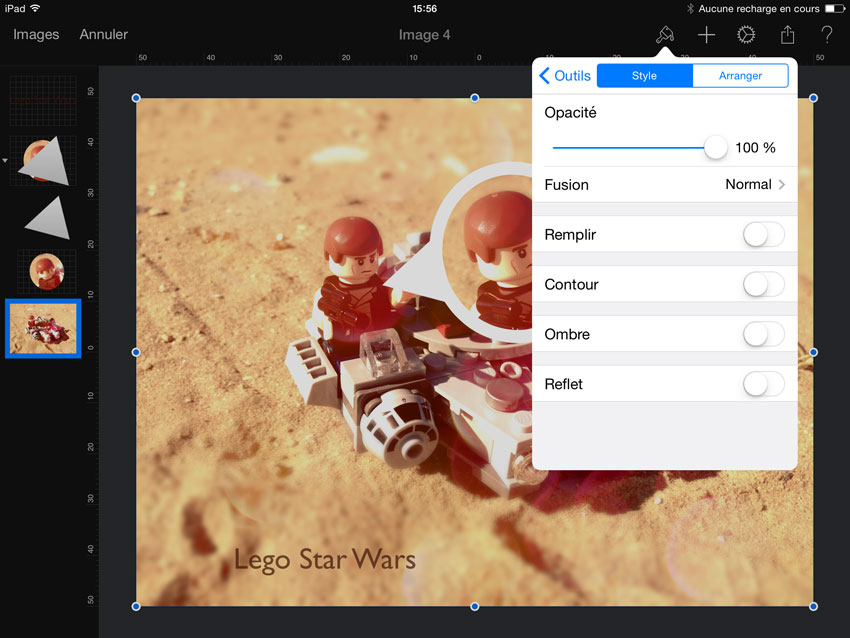
Task: Grab the top-left selection handle
Action: 136,98
